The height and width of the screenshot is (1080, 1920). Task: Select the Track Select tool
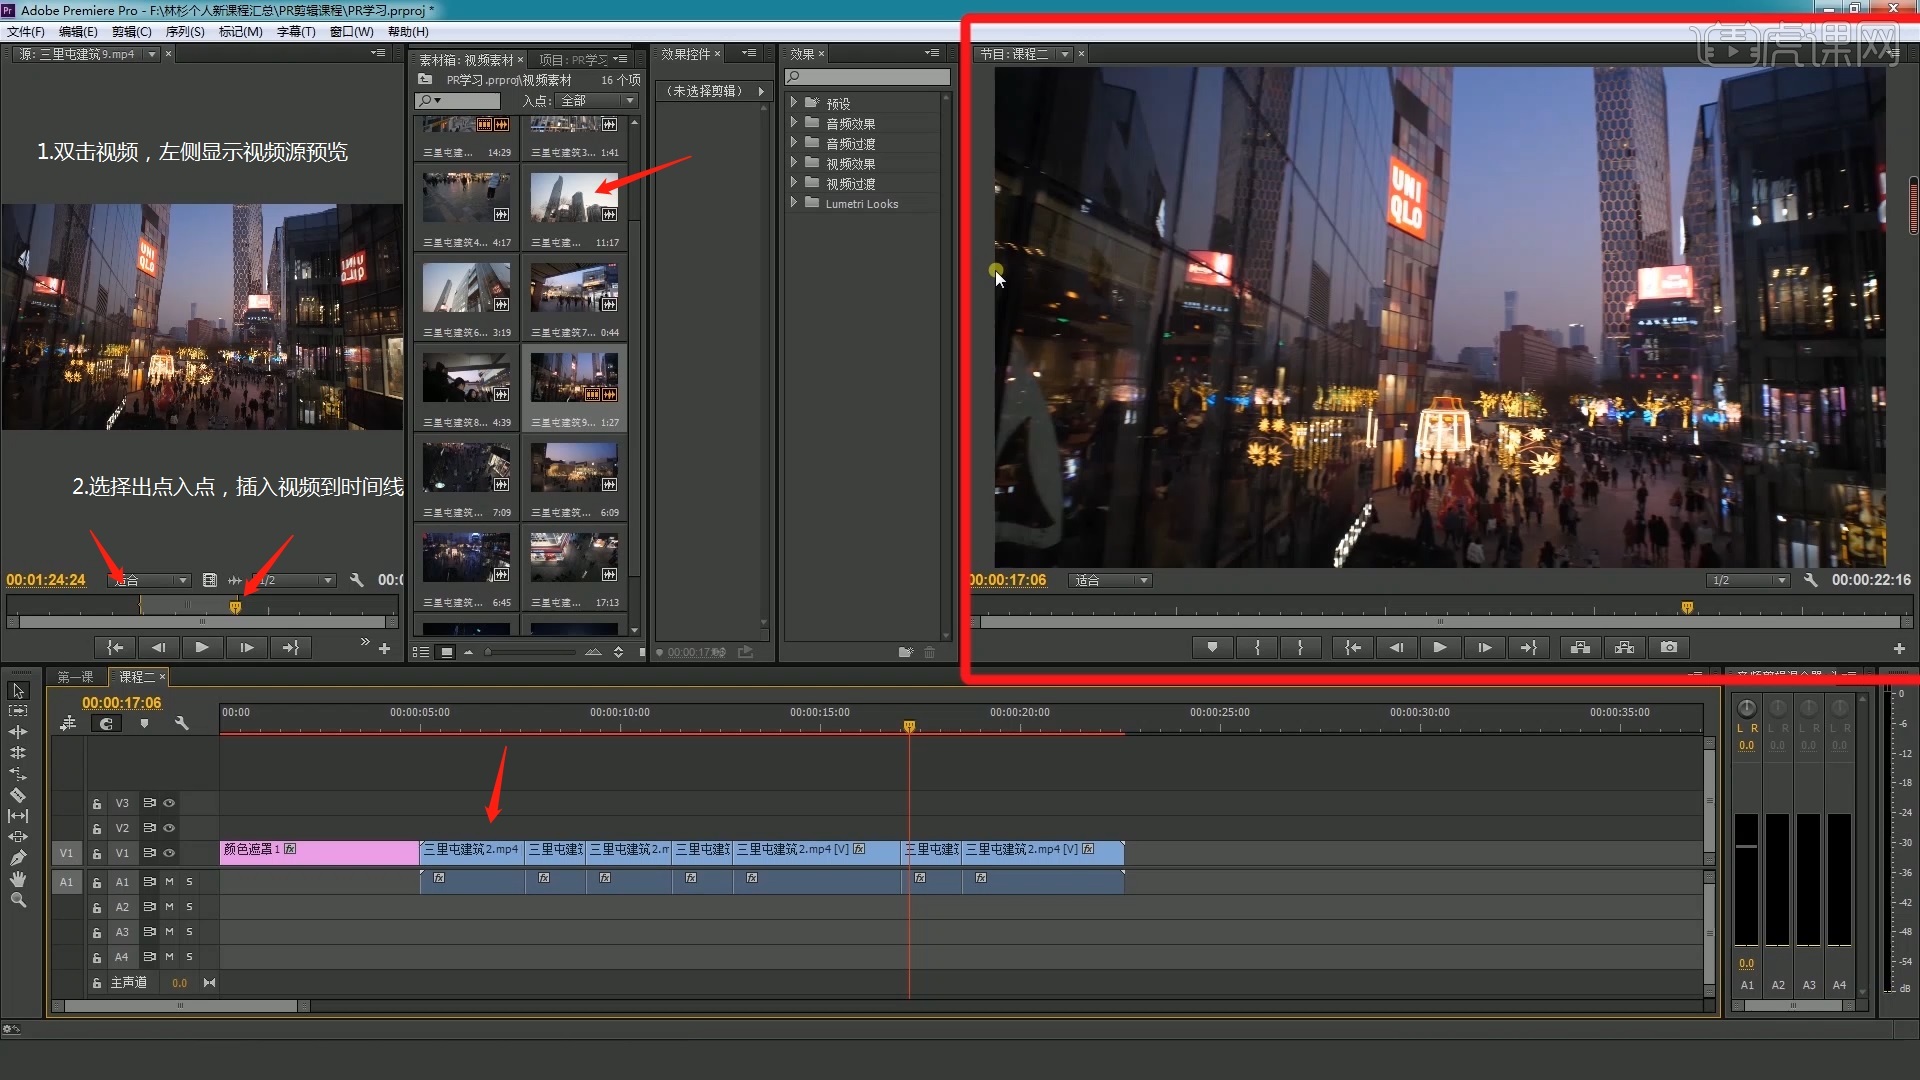[x=18, y=711]
